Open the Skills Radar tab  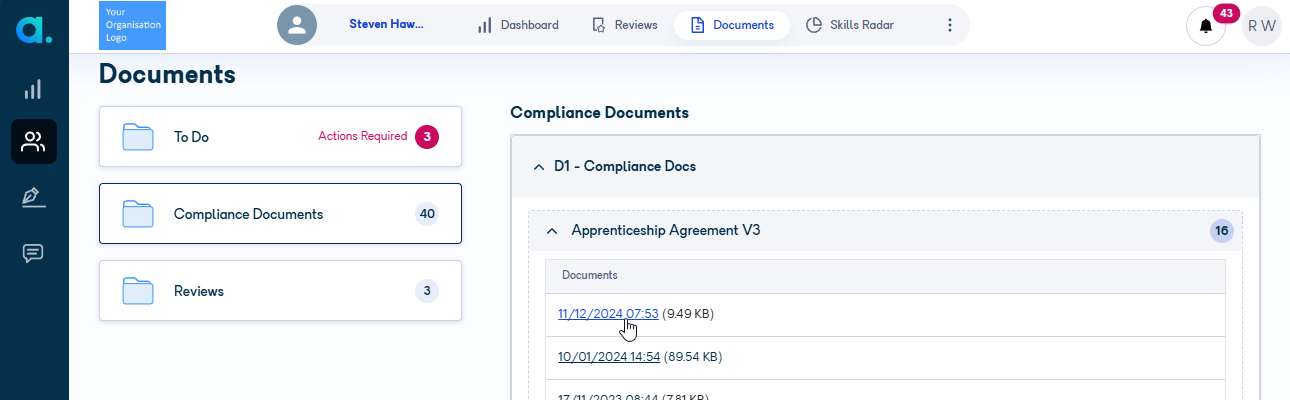[x=850, y=25]
